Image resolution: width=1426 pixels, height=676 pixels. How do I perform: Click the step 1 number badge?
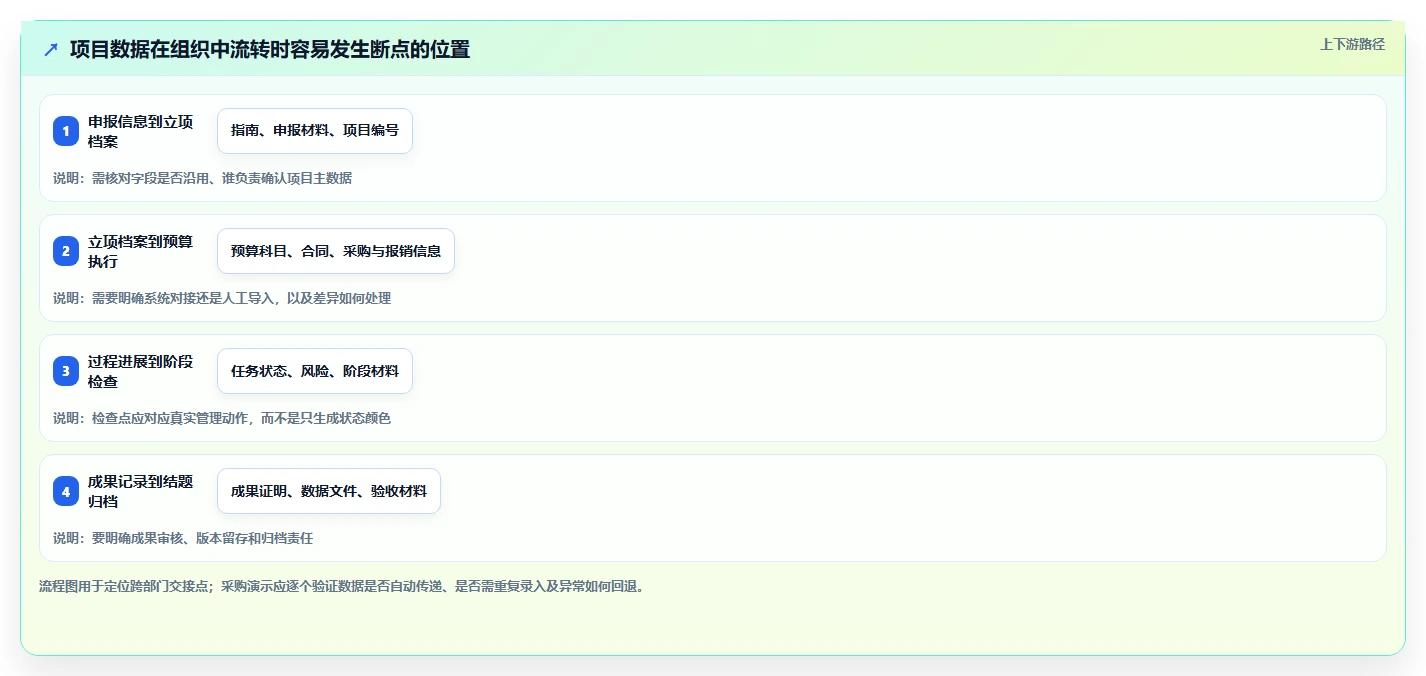[66, 131]
